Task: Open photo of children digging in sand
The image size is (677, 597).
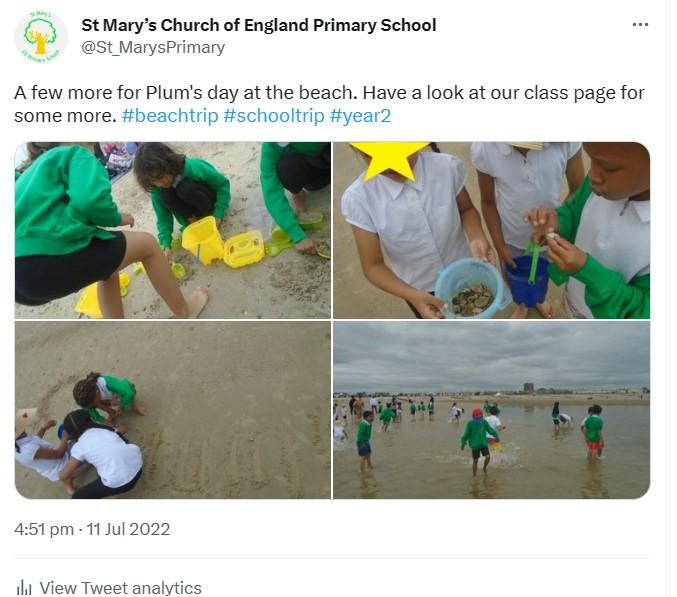Action: click(172, 230)
